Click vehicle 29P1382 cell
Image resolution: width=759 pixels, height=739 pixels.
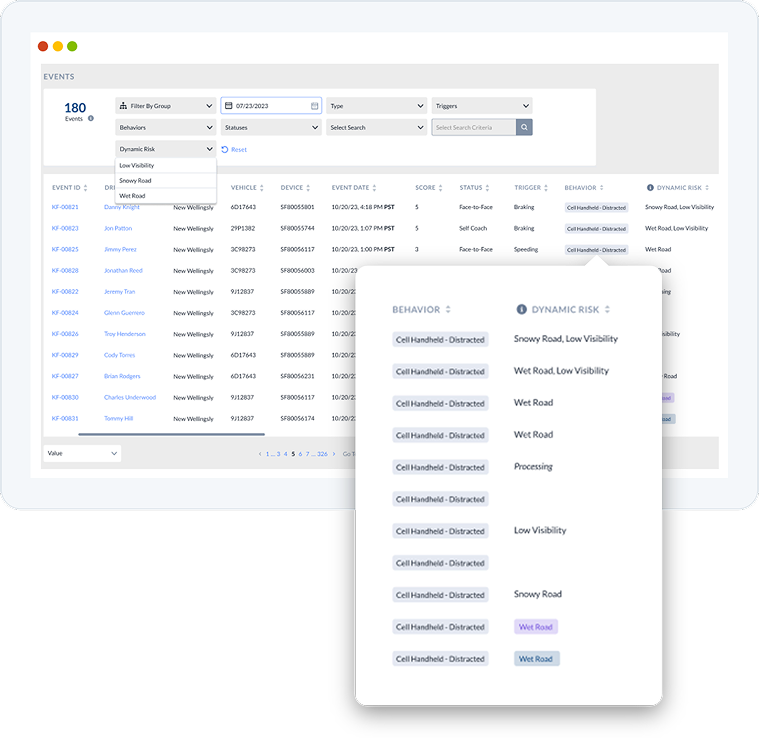point(243,228)
